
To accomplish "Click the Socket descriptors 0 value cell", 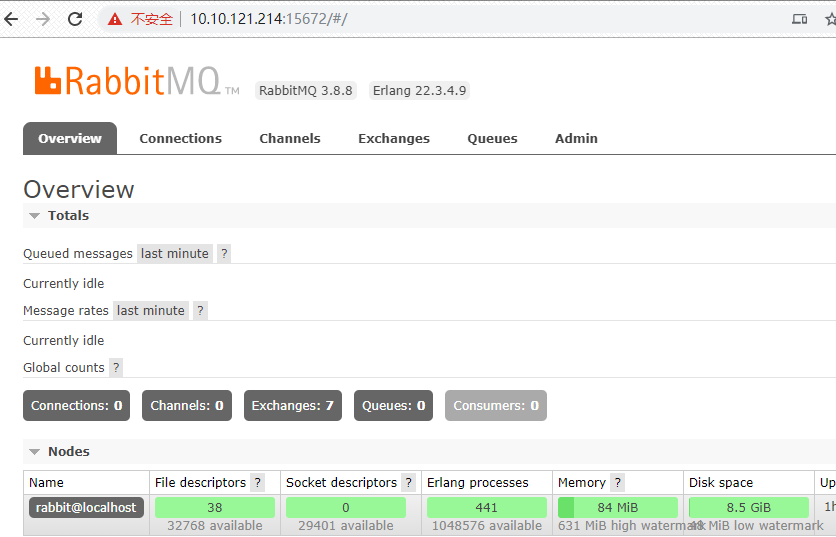I will pos(345,508).
